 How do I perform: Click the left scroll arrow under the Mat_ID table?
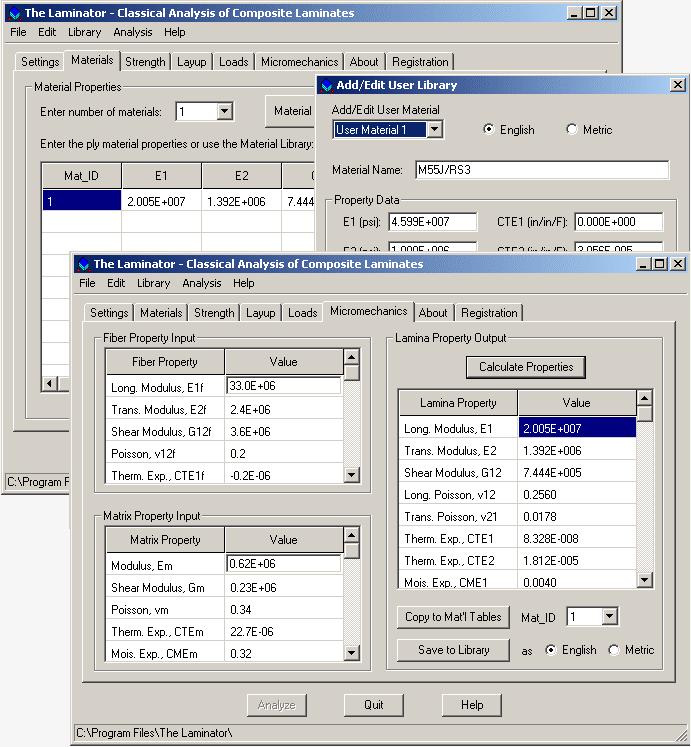pyautogui.click(x=50, y=383)
